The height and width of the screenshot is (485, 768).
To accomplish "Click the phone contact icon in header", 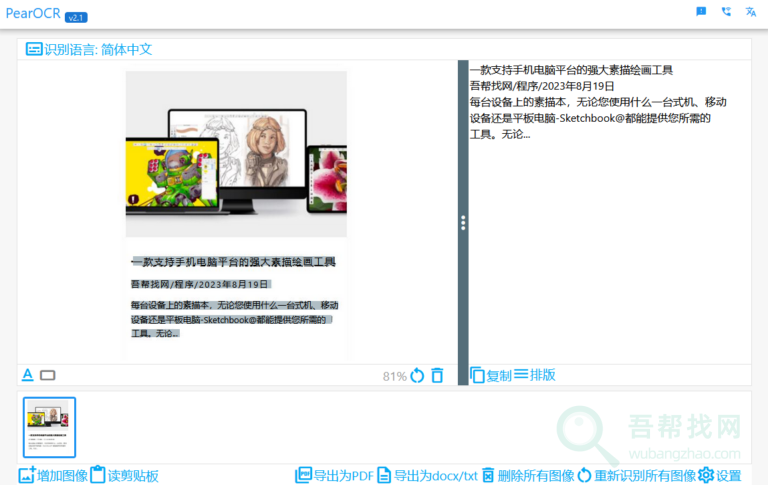I will click(x=726, y=12).
